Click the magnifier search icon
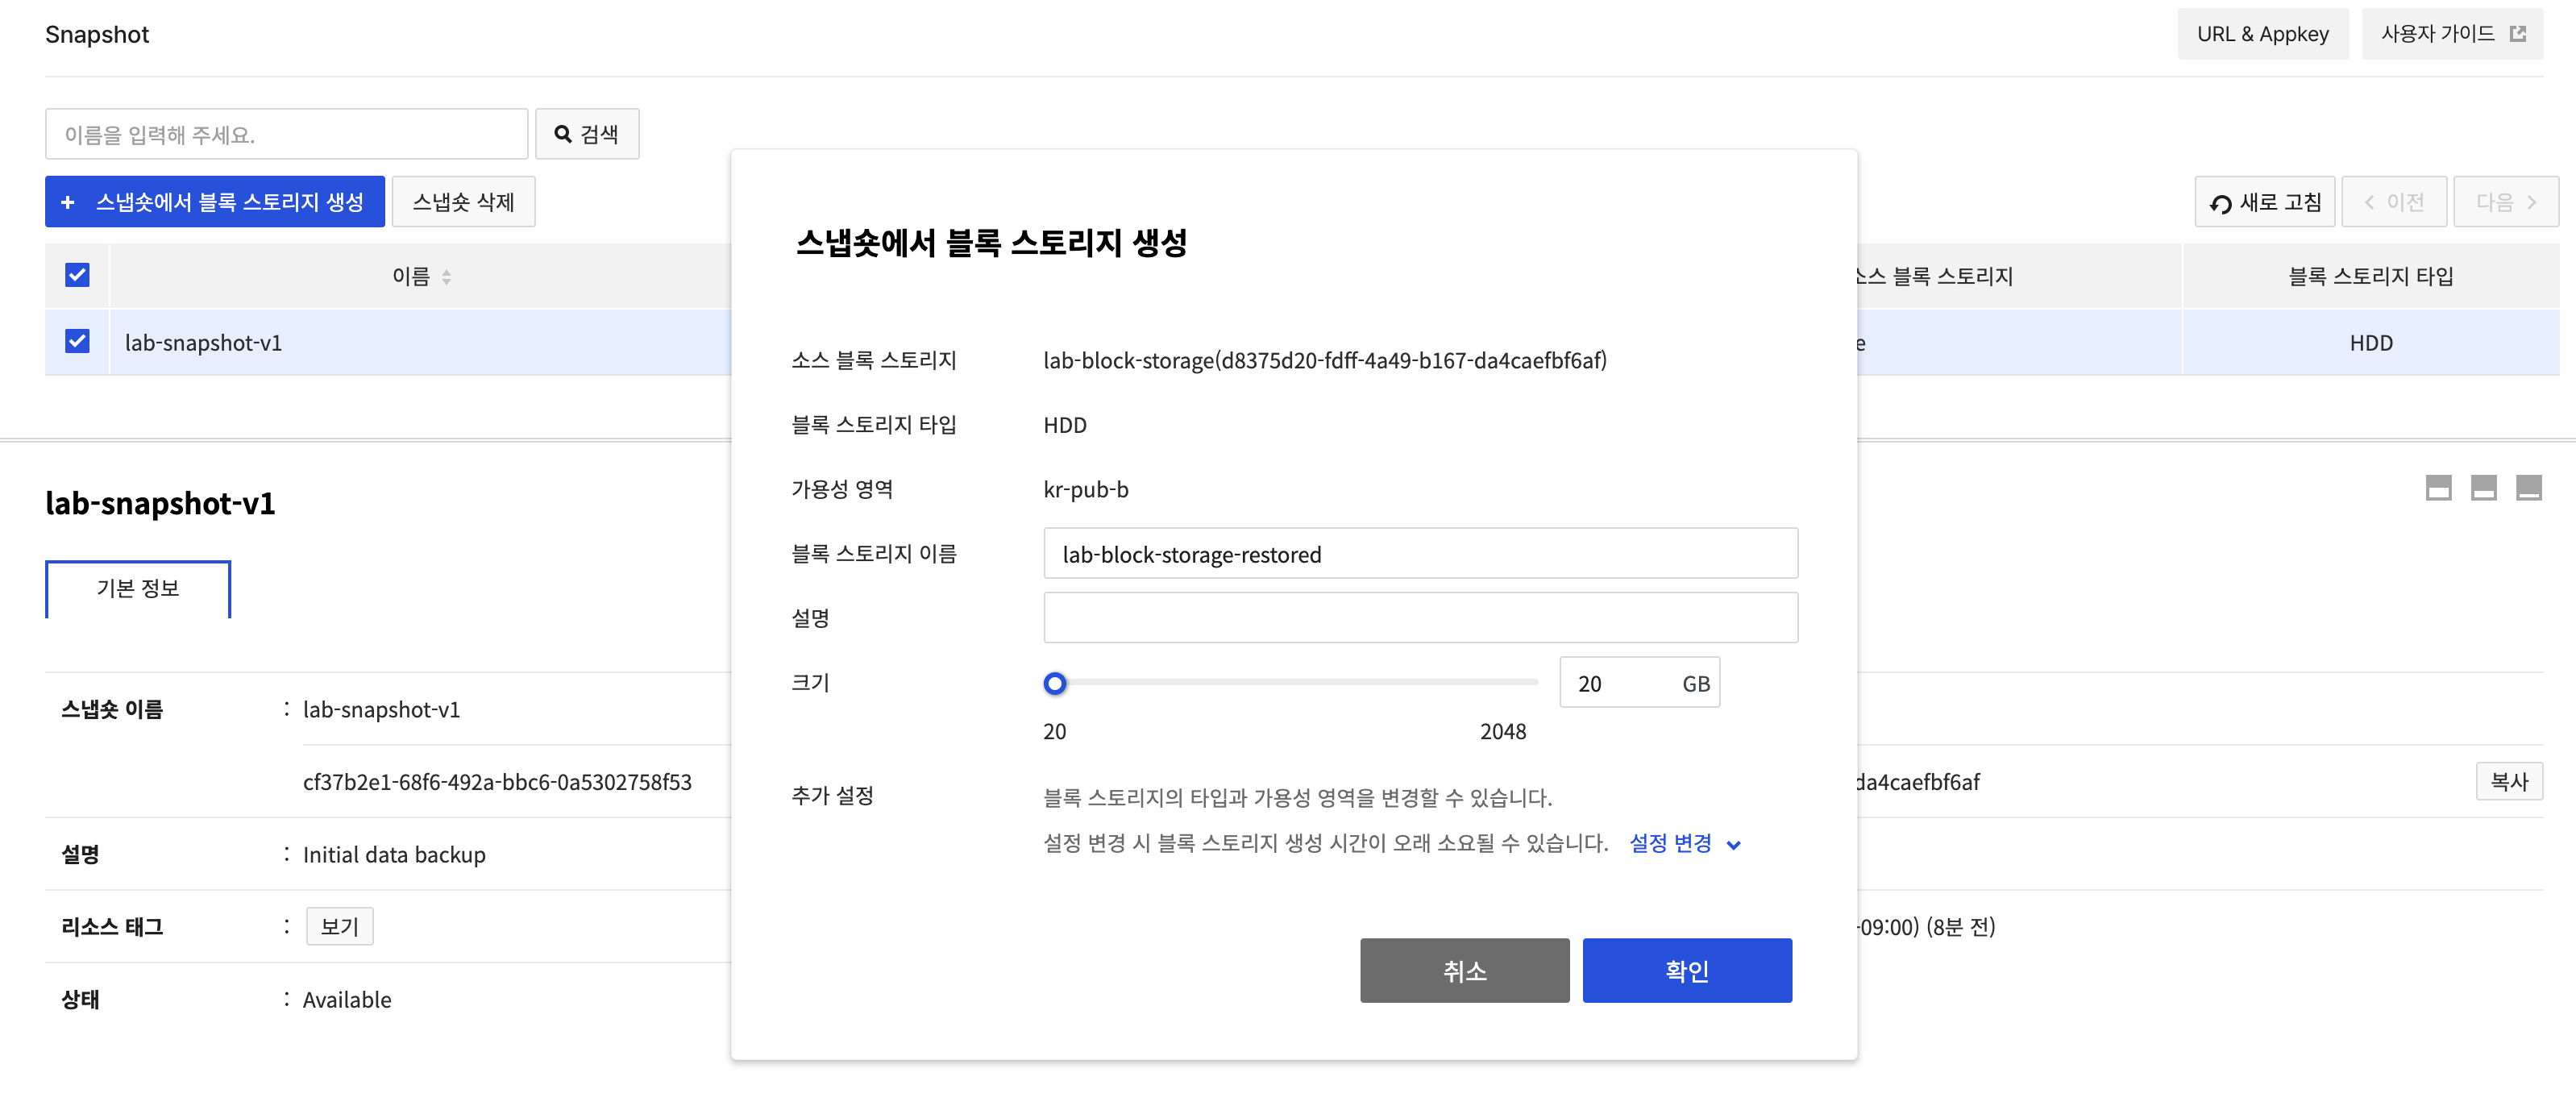Image resolution: width=2576 pixels, height=1106 pixels. [x=563, y=134]
